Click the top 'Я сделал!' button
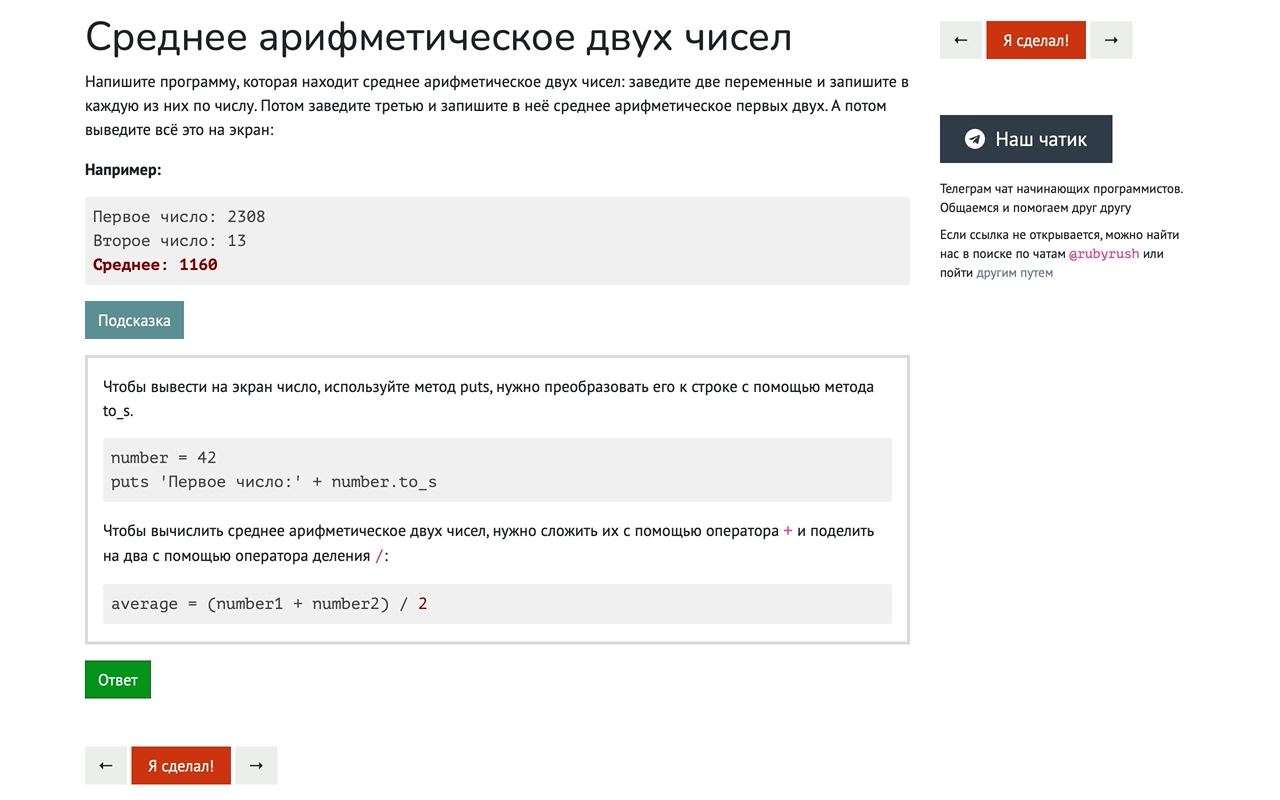 click(x=1036, y=40)
